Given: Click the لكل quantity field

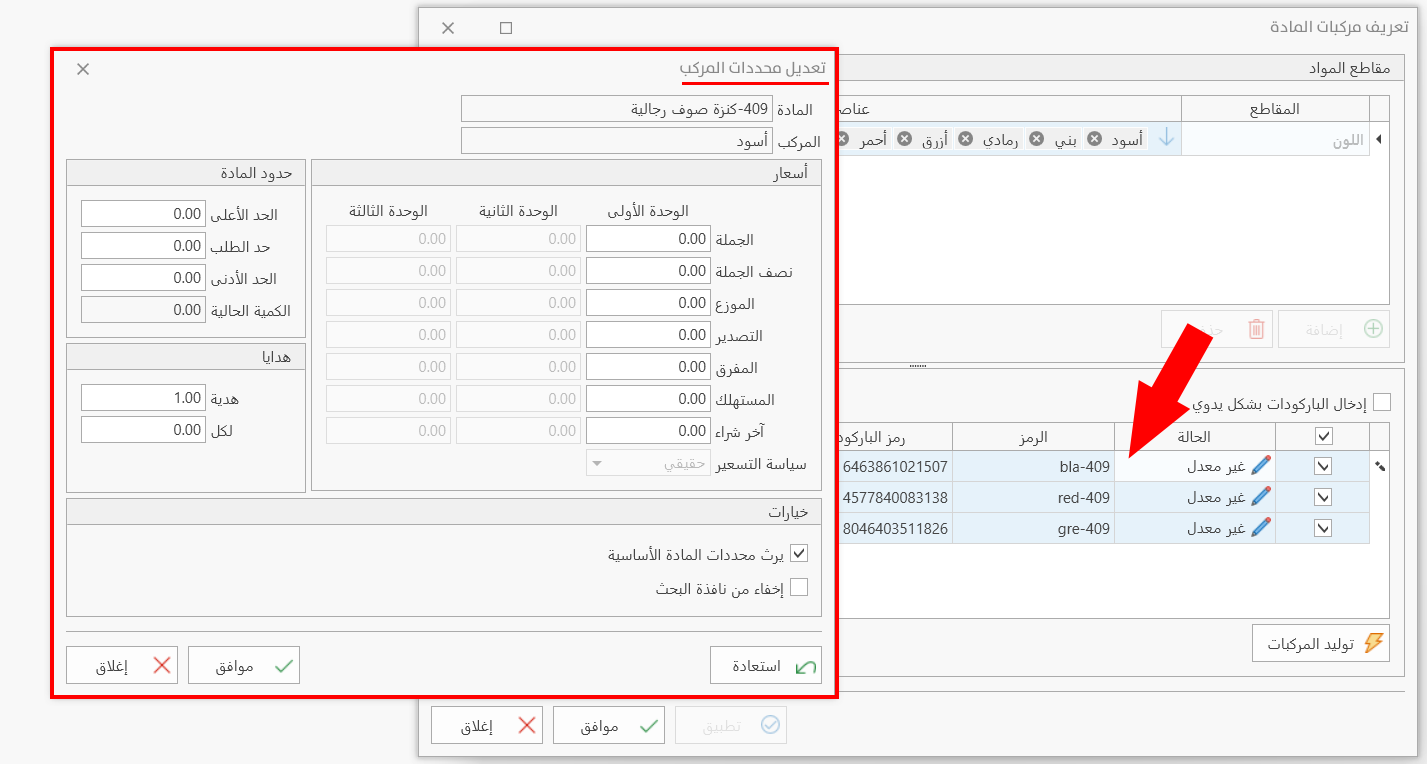Looking at the screenshot, I should pos(143,430).
